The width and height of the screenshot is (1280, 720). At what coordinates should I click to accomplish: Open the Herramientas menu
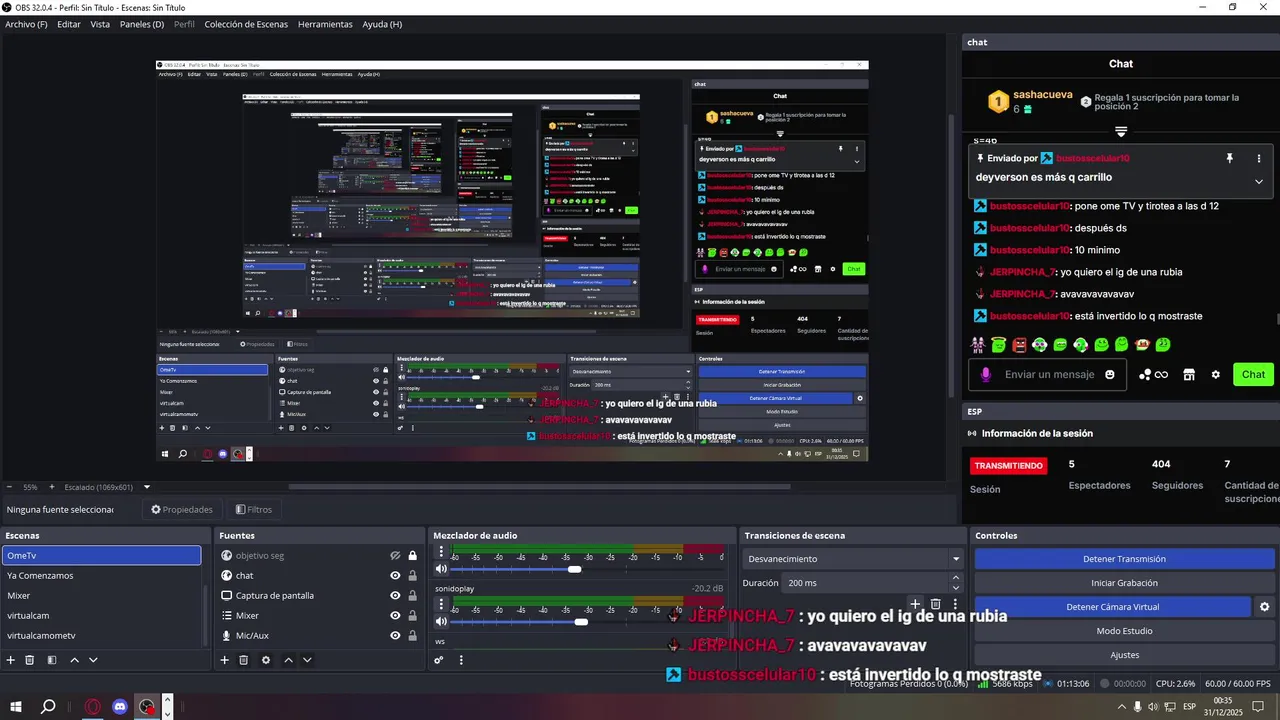coord(325,24)
